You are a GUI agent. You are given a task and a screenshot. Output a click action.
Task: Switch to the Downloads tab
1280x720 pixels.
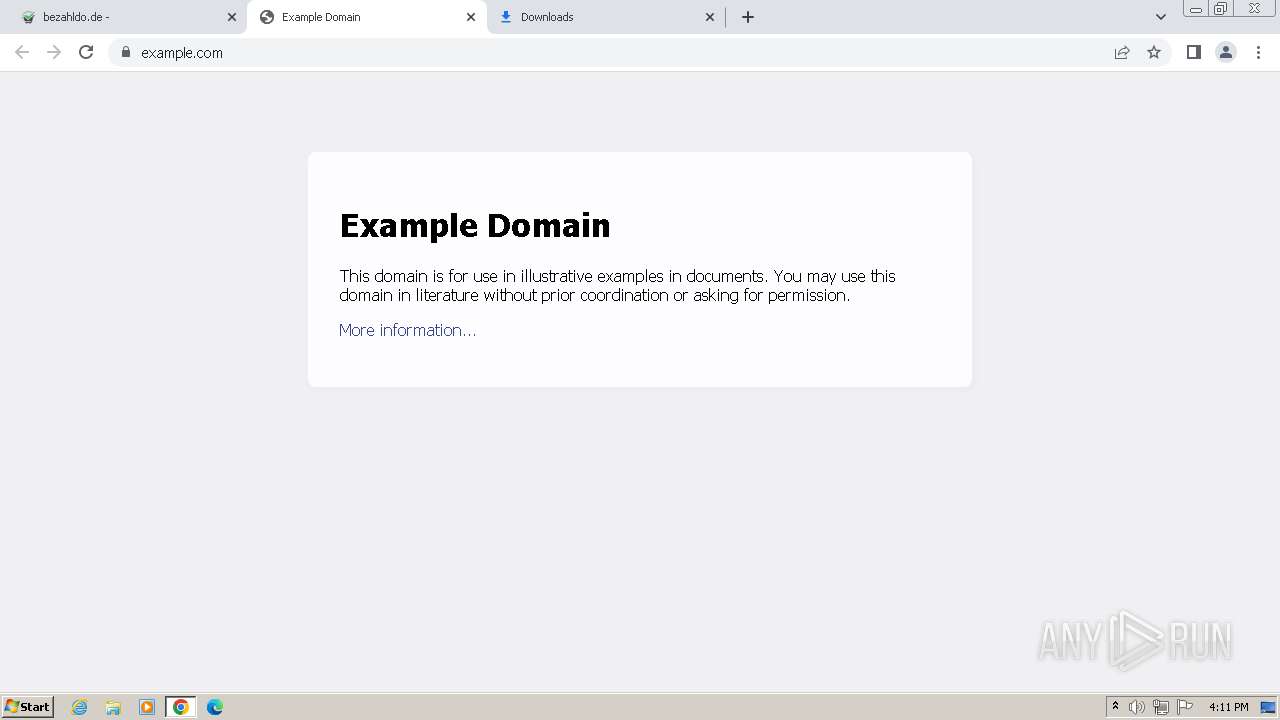606,17
